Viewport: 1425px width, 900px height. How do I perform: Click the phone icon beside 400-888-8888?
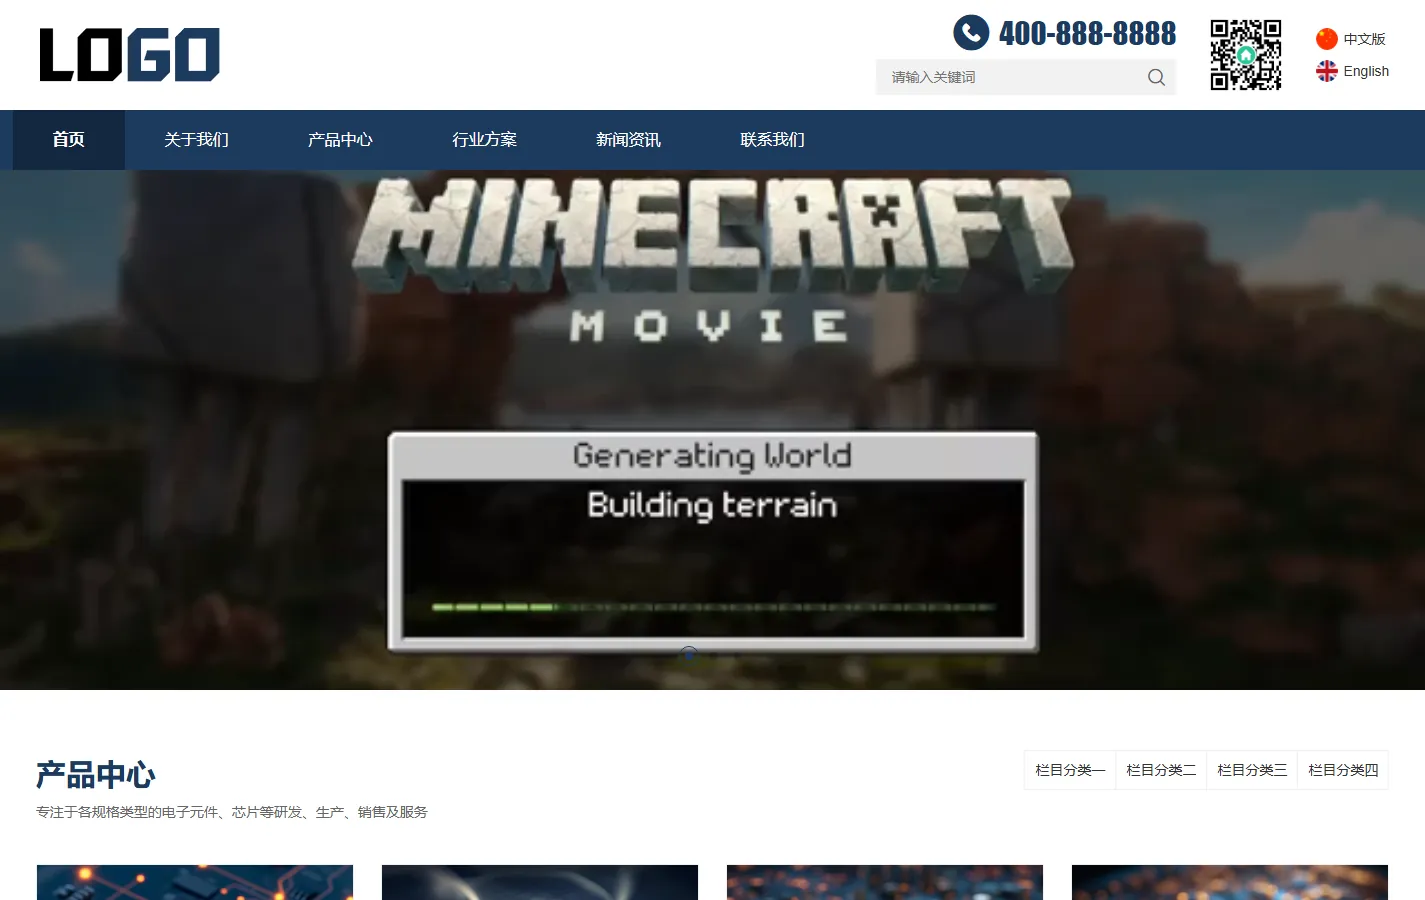point(971,33)
